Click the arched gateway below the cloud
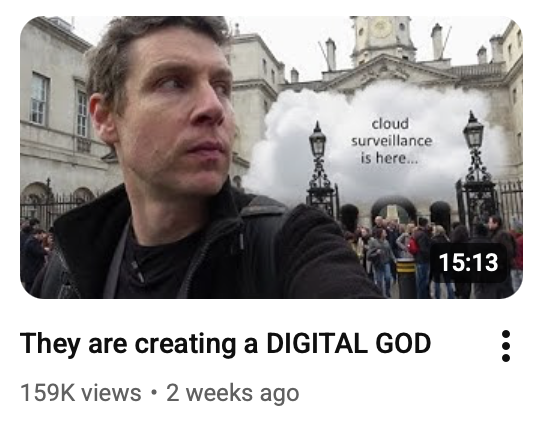This screenshot has height=434, width=538. coord(394,211)
